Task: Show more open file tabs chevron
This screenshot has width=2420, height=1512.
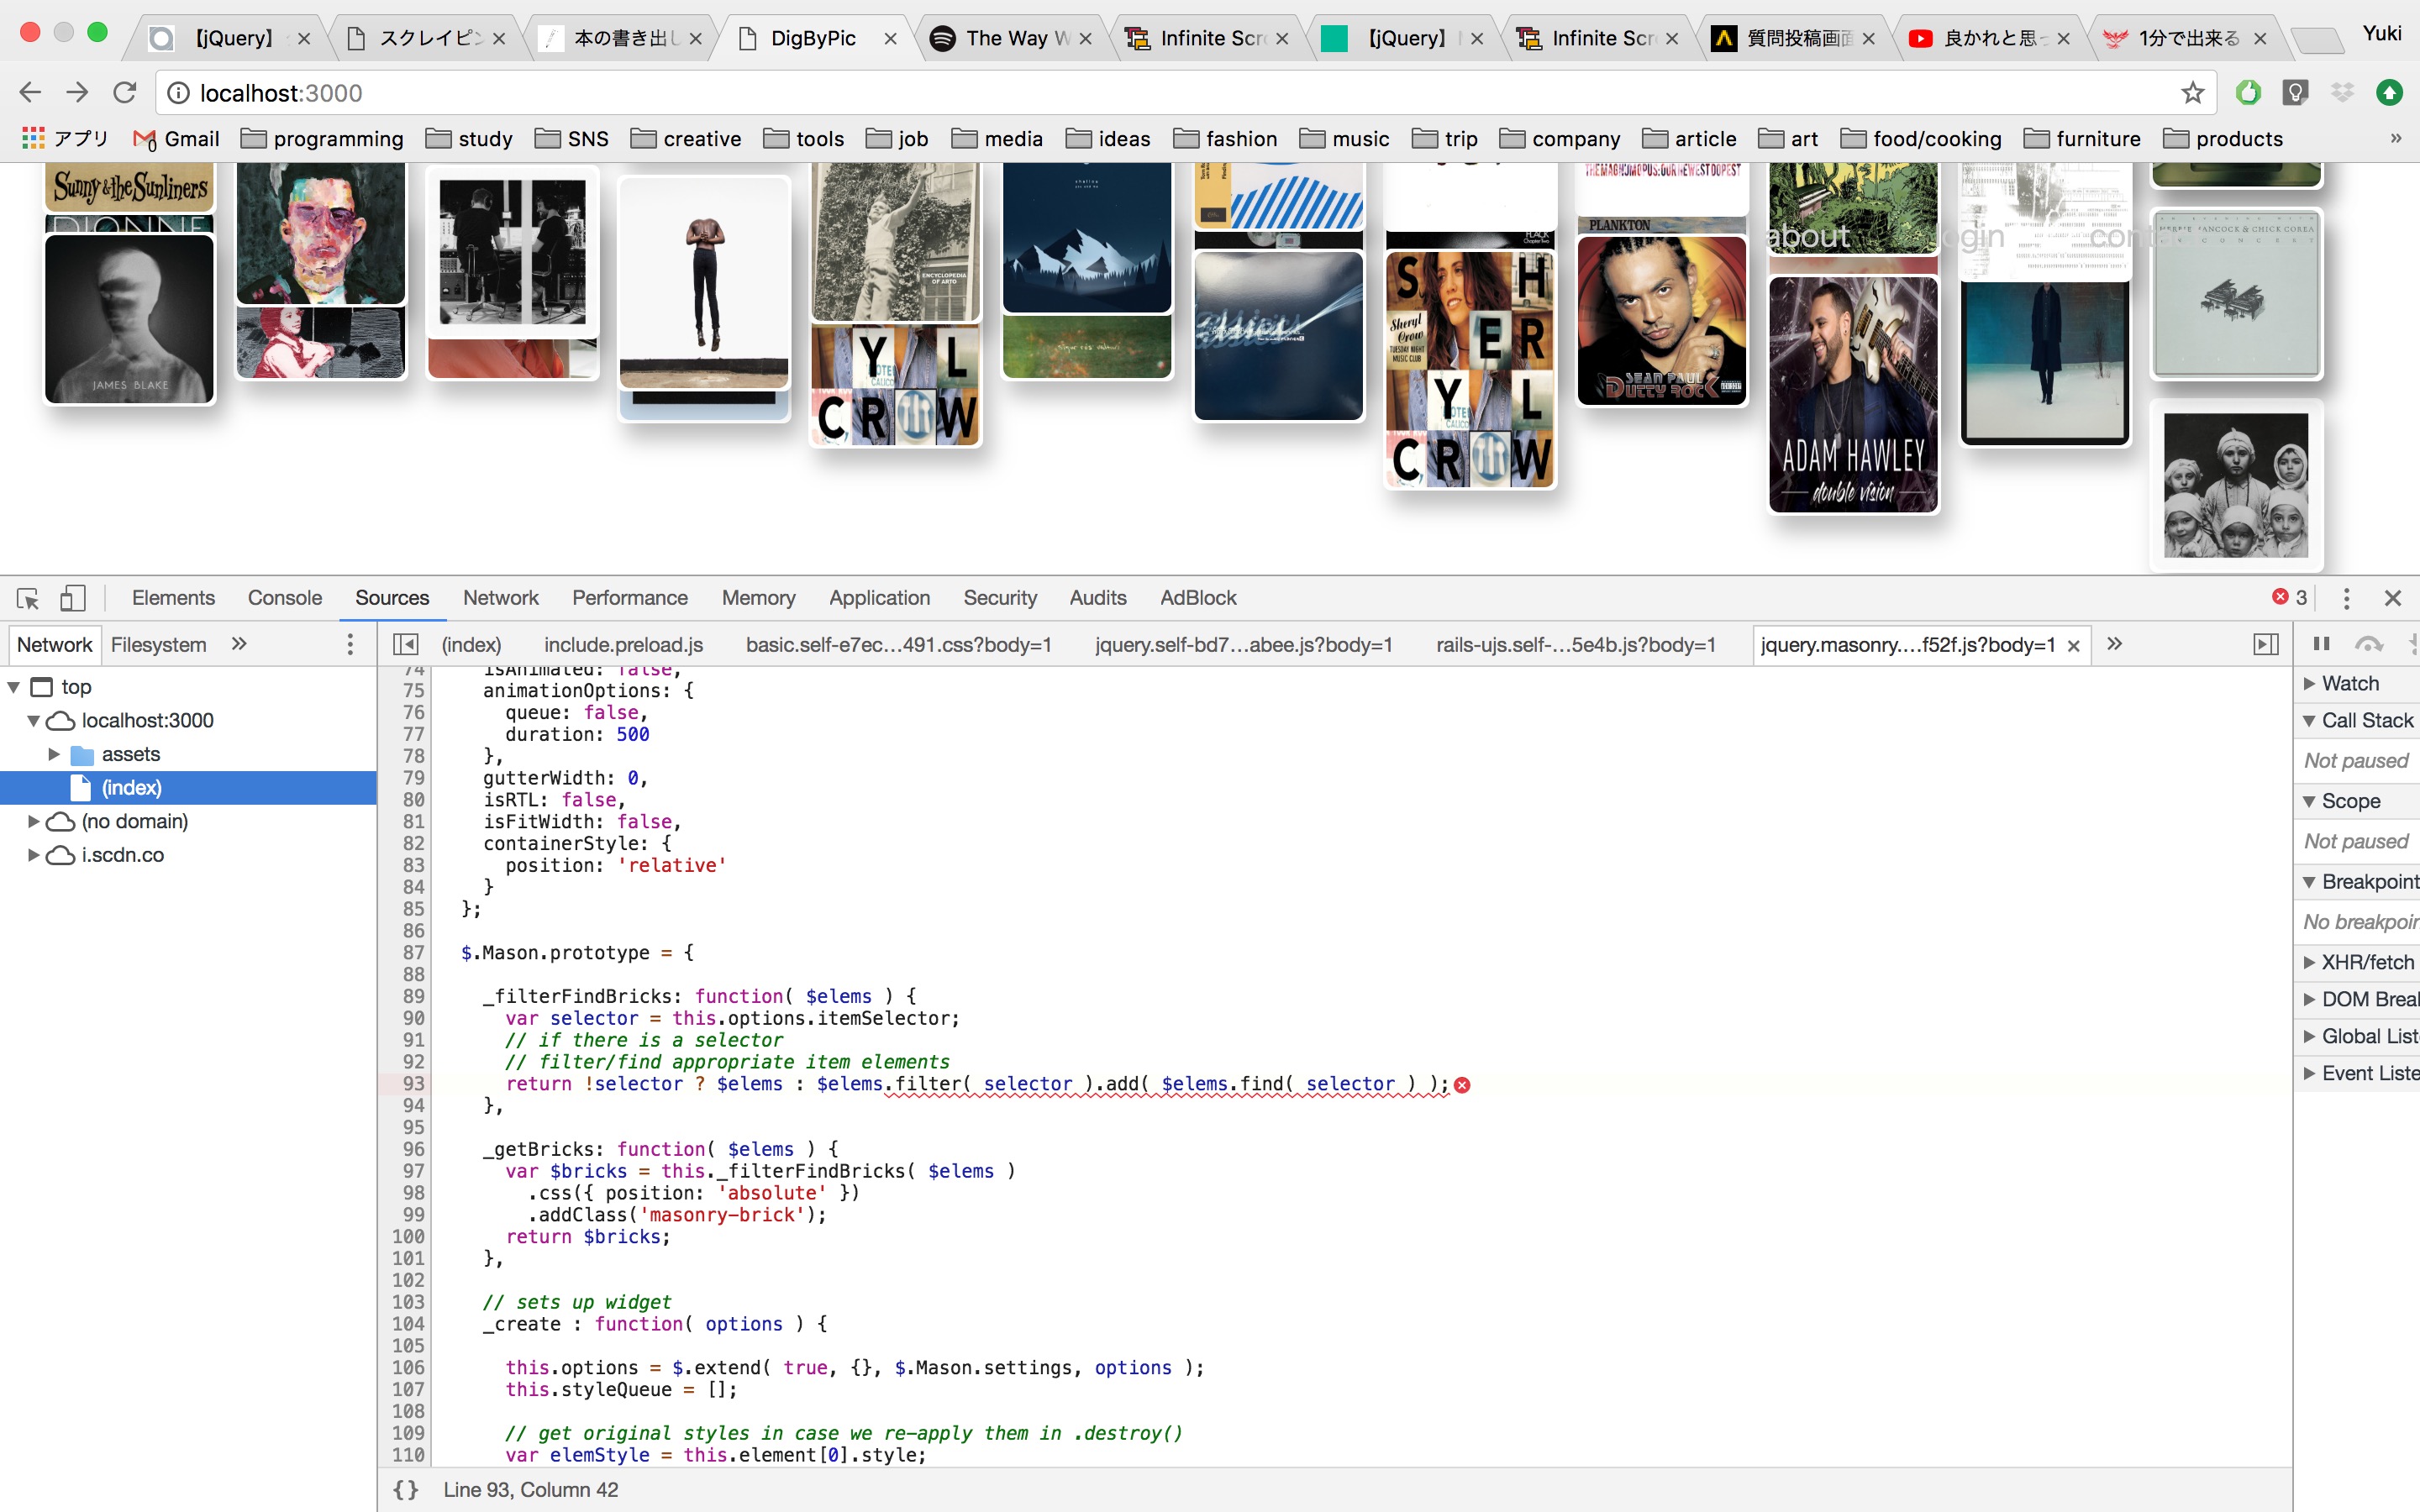Action: [x=2114, y=645]
